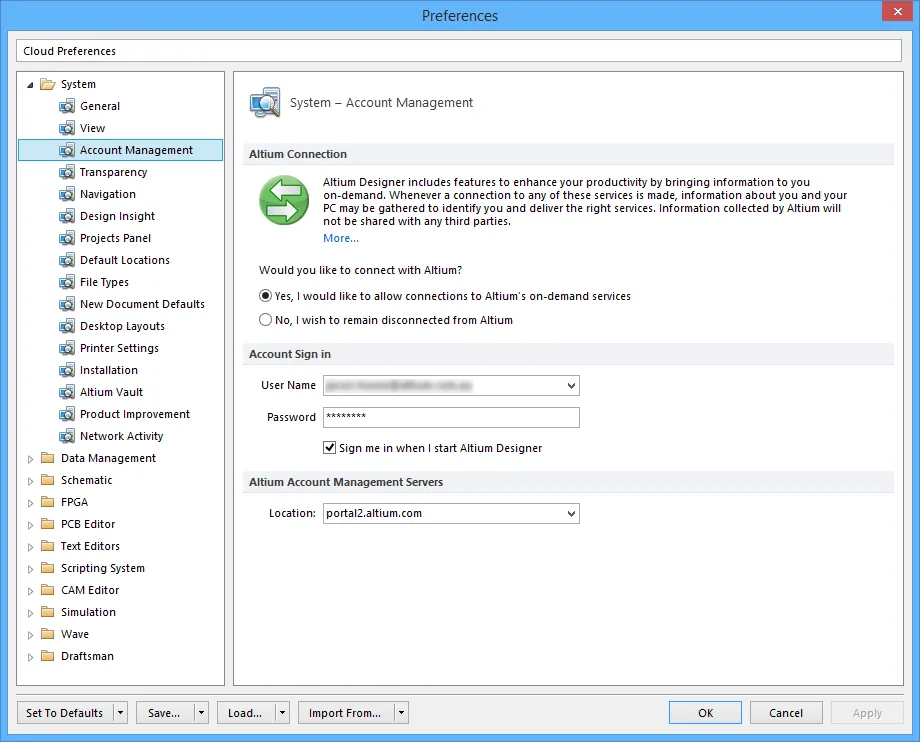Click the System open folder icon

point(48,84)
